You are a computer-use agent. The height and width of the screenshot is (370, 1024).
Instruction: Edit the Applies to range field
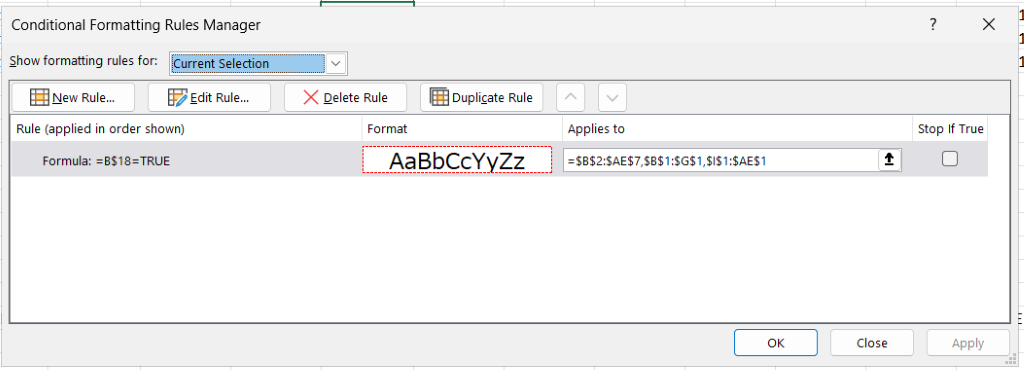[721, 160]
